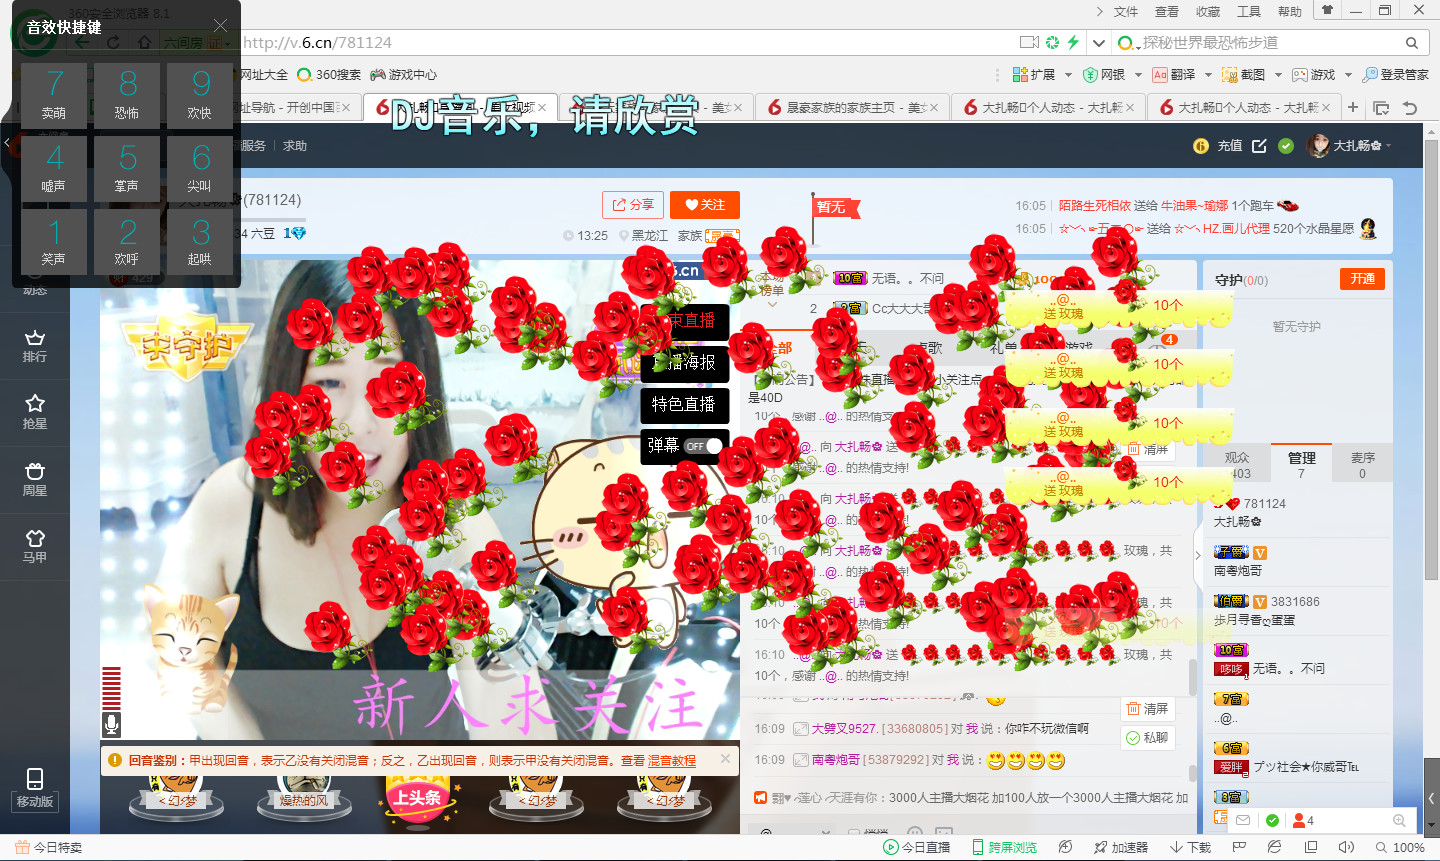The width and height of the screenshot is (1440, 861).
Task: Open 帮助 menu in browser
Action: pos(1290,12)
